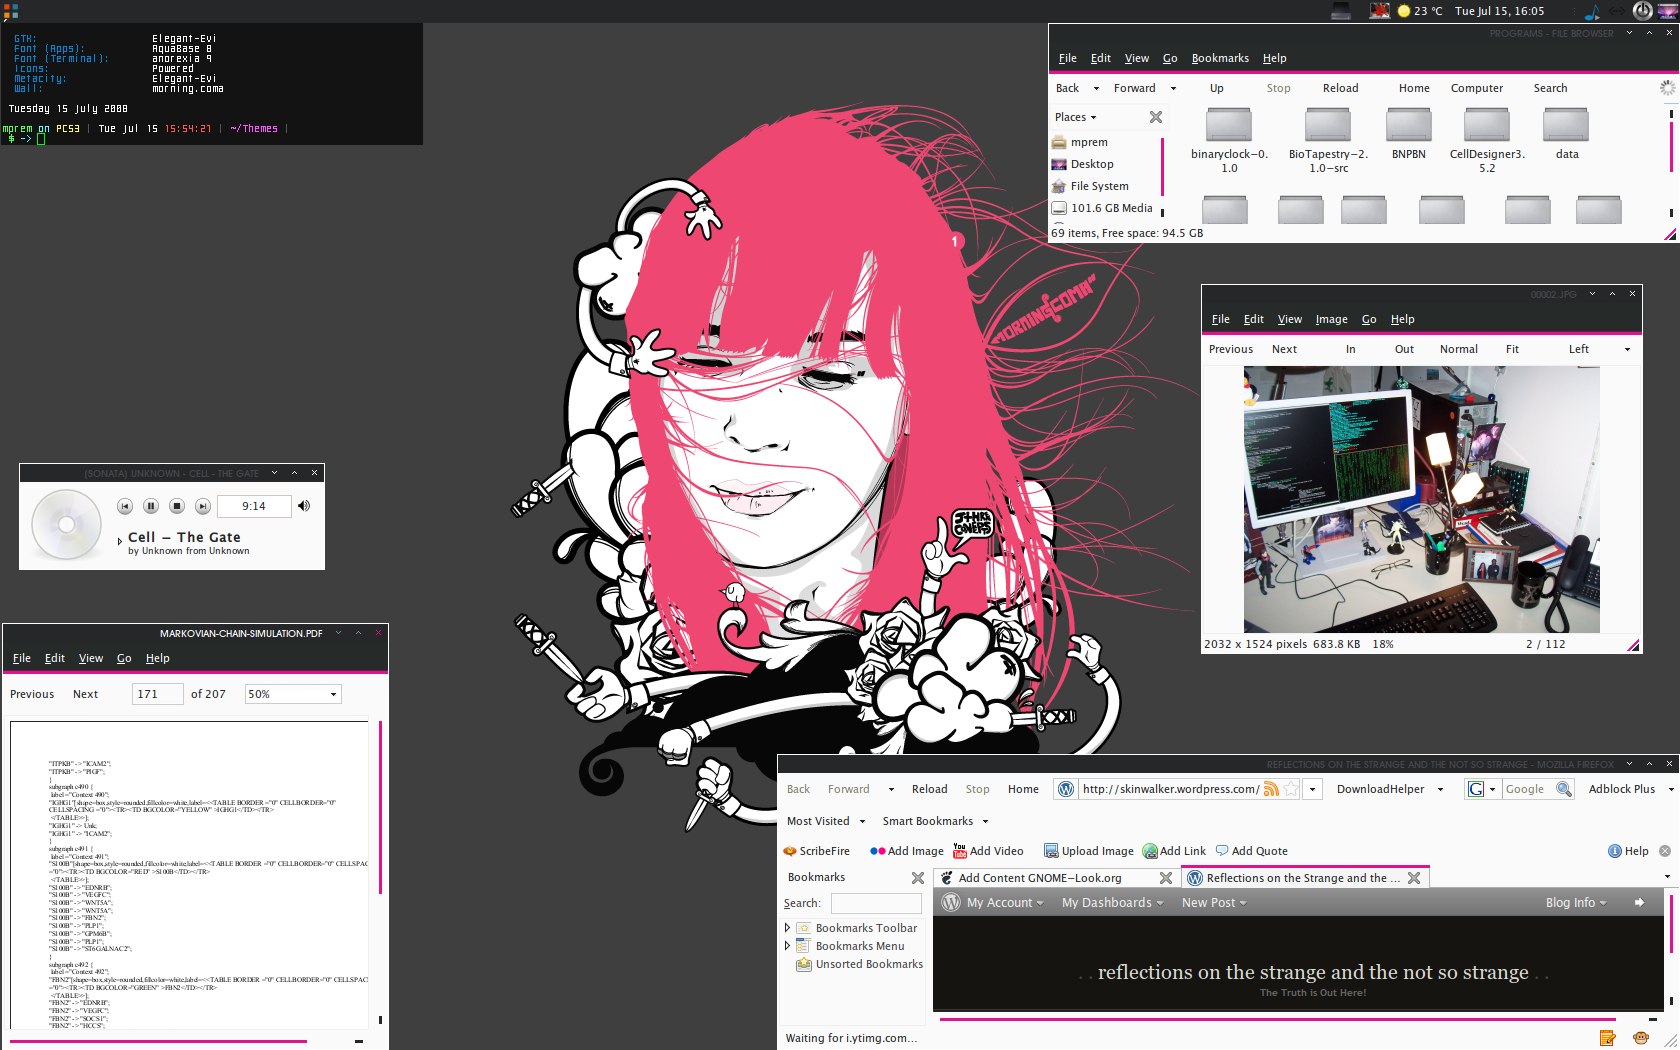Open Forward history dropdown in file browser
The height and width of the screenshot is (1050, 1680).
[1173, 89]
